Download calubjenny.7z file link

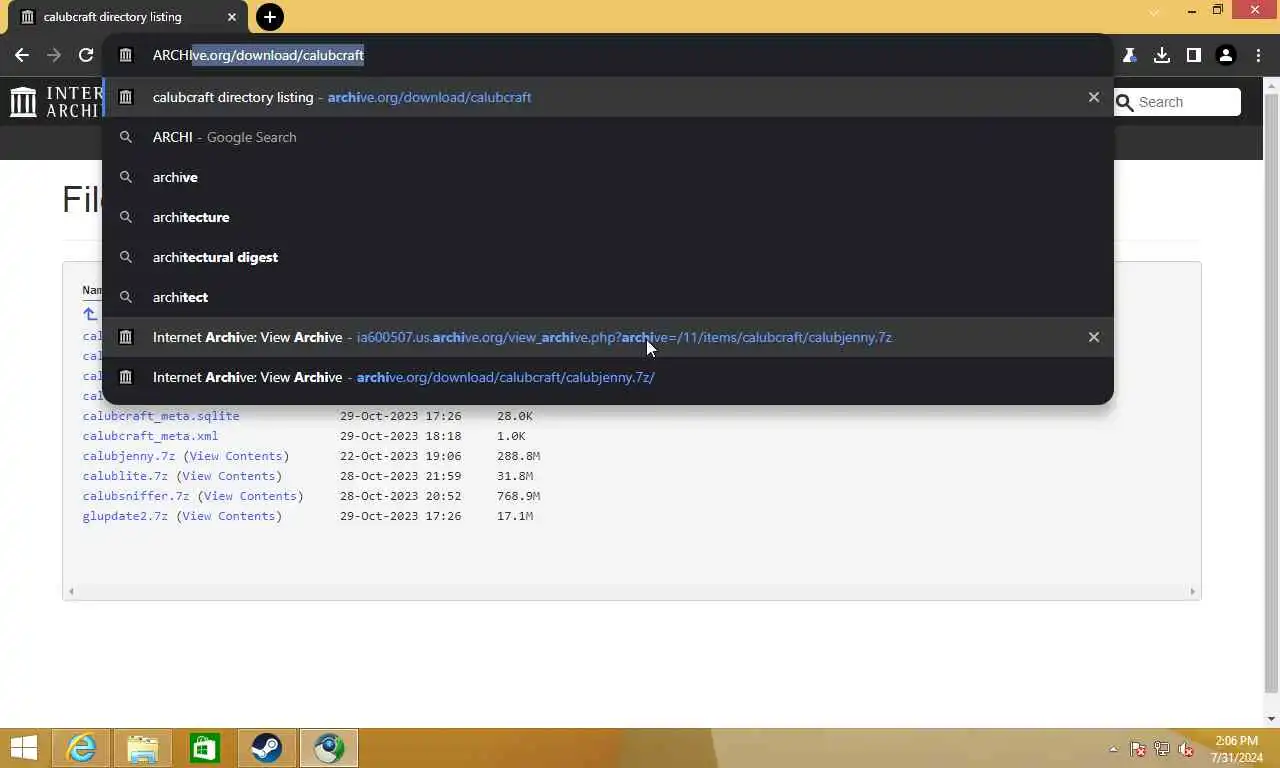pyautogui.click(x=129, y=456)
